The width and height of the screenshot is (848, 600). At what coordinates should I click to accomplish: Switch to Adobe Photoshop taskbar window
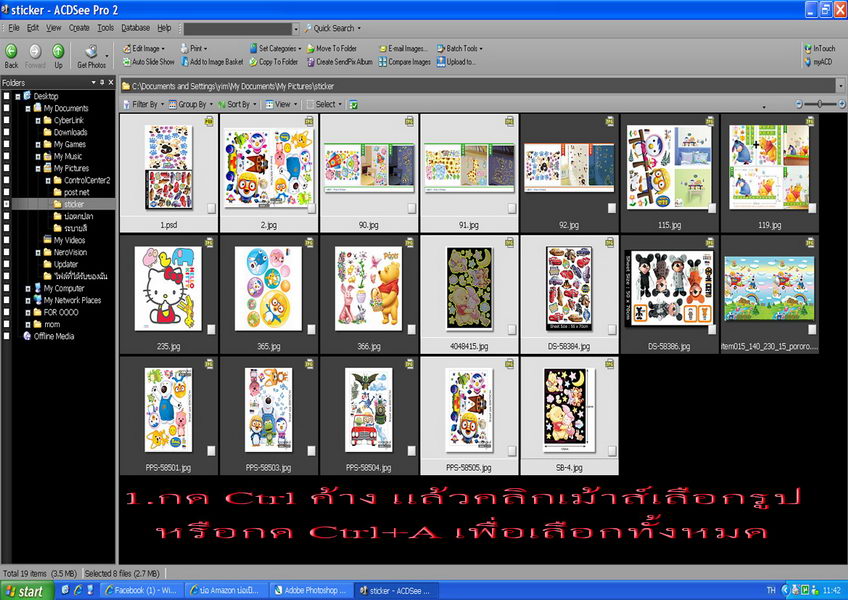(311, 590)
